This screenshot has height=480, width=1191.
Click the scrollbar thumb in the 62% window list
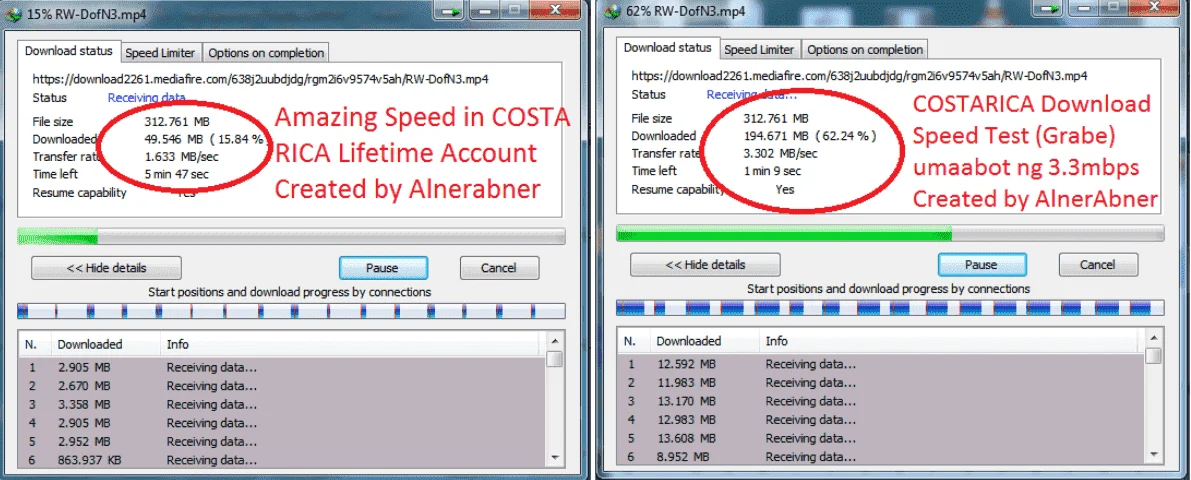pyautogui.click(x=1154, y=355)
